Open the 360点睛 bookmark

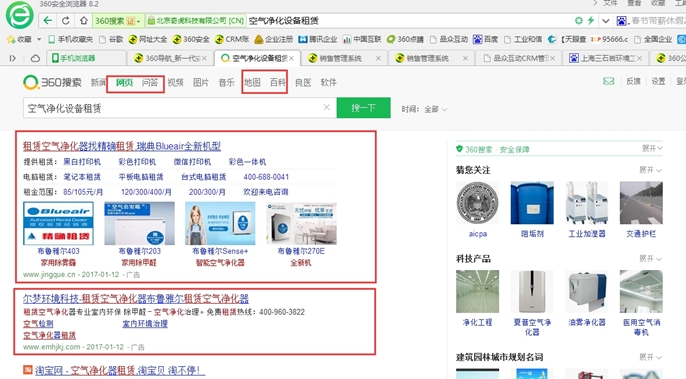tap(405, 39)
